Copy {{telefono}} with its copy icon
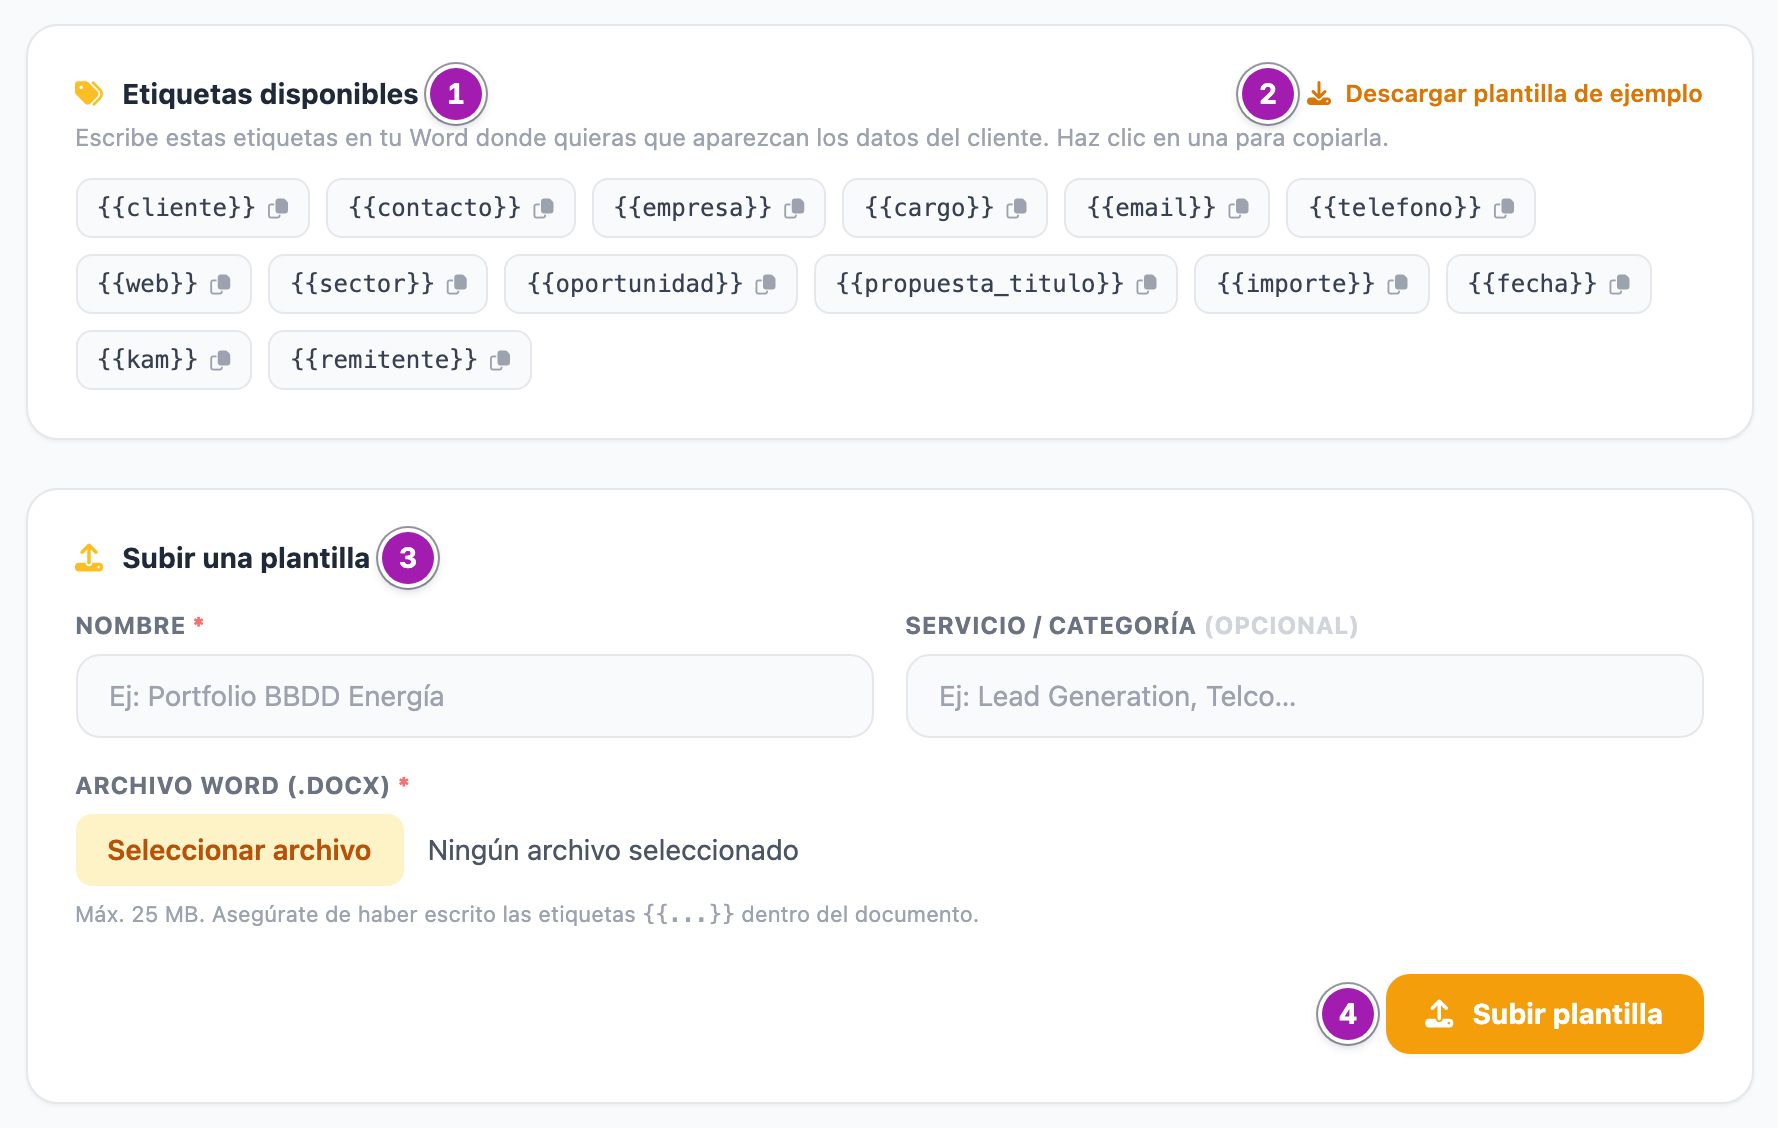 coord(1504,208)
